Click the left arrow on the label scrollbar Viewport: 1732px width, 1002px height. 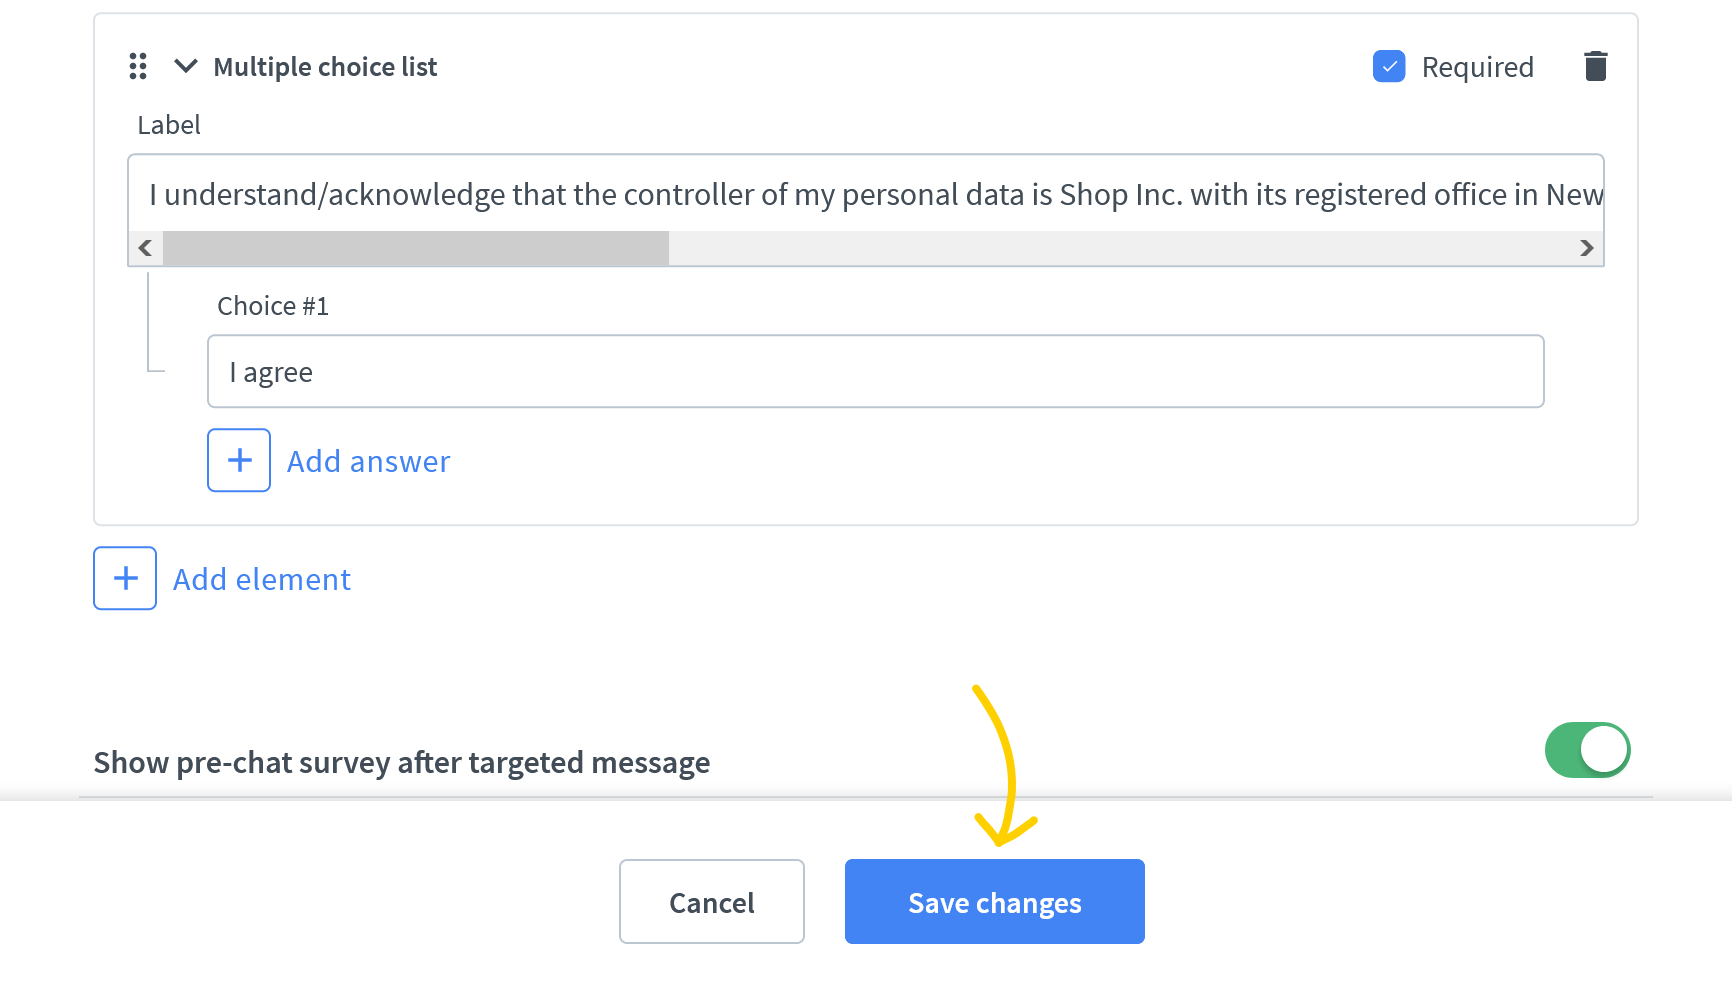tap(146, 247)
